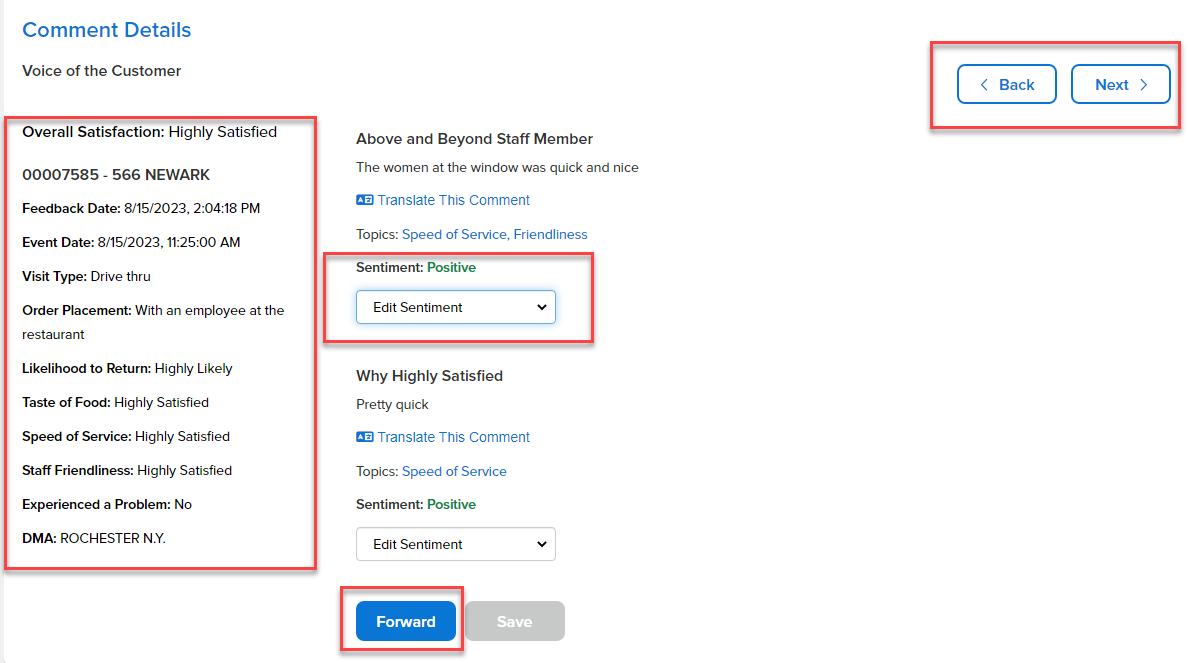The width and height of the screenshot is (1188, 663).
Task: Open the Friendliness topic link
Action: (550, 234)
